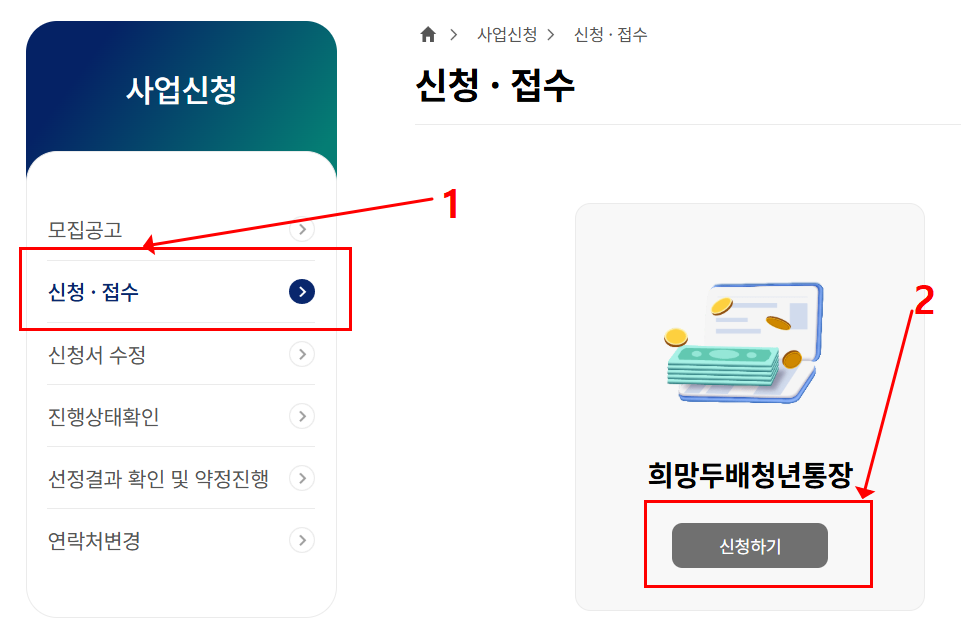Click the chevron beside 선정결과 확인 및 약정진행
The width and height of the screenshot is (961, 633).
303,478
